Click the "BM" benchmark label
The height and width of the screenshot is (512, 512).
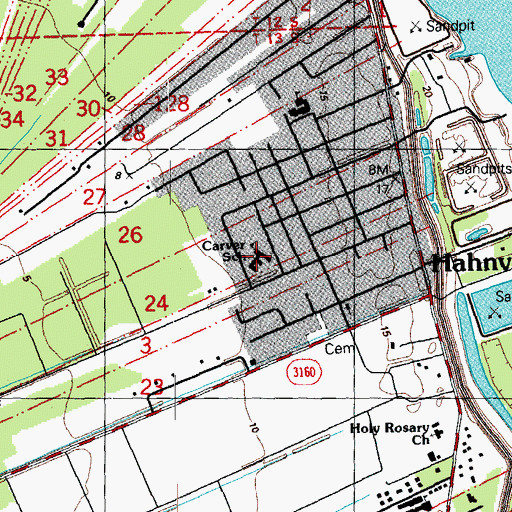pos(378,170)
